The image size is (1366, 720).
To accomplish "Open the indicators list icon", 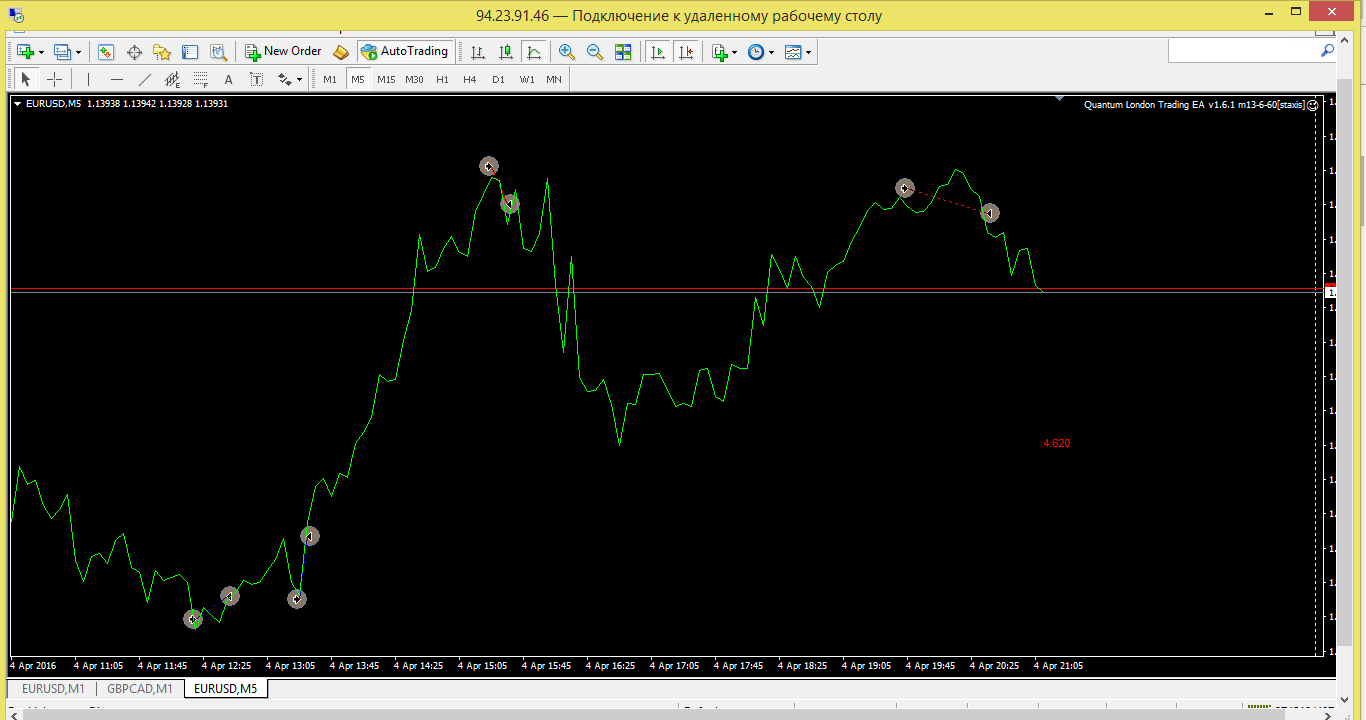I will [x=720, y=52].
